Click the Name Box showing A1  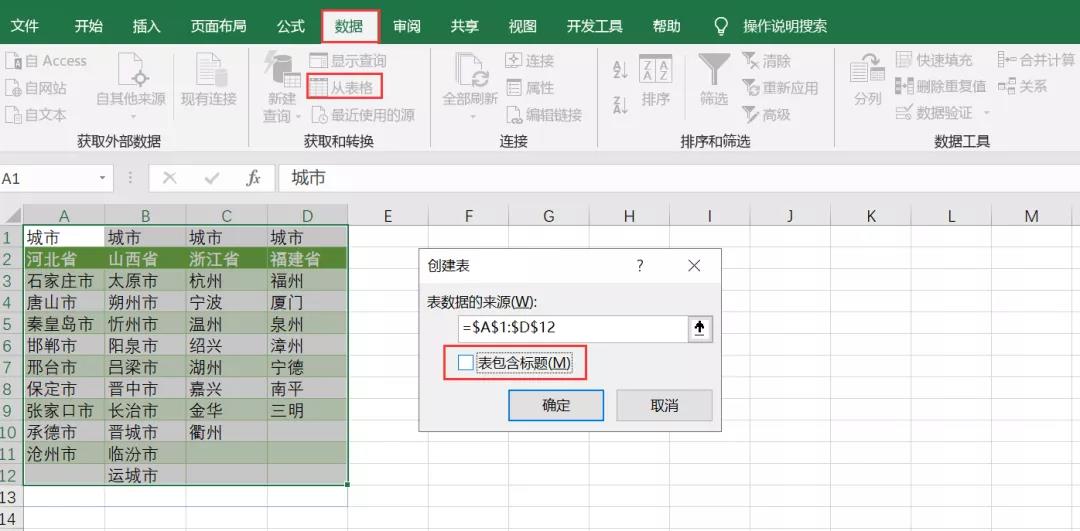pos(47,178)
